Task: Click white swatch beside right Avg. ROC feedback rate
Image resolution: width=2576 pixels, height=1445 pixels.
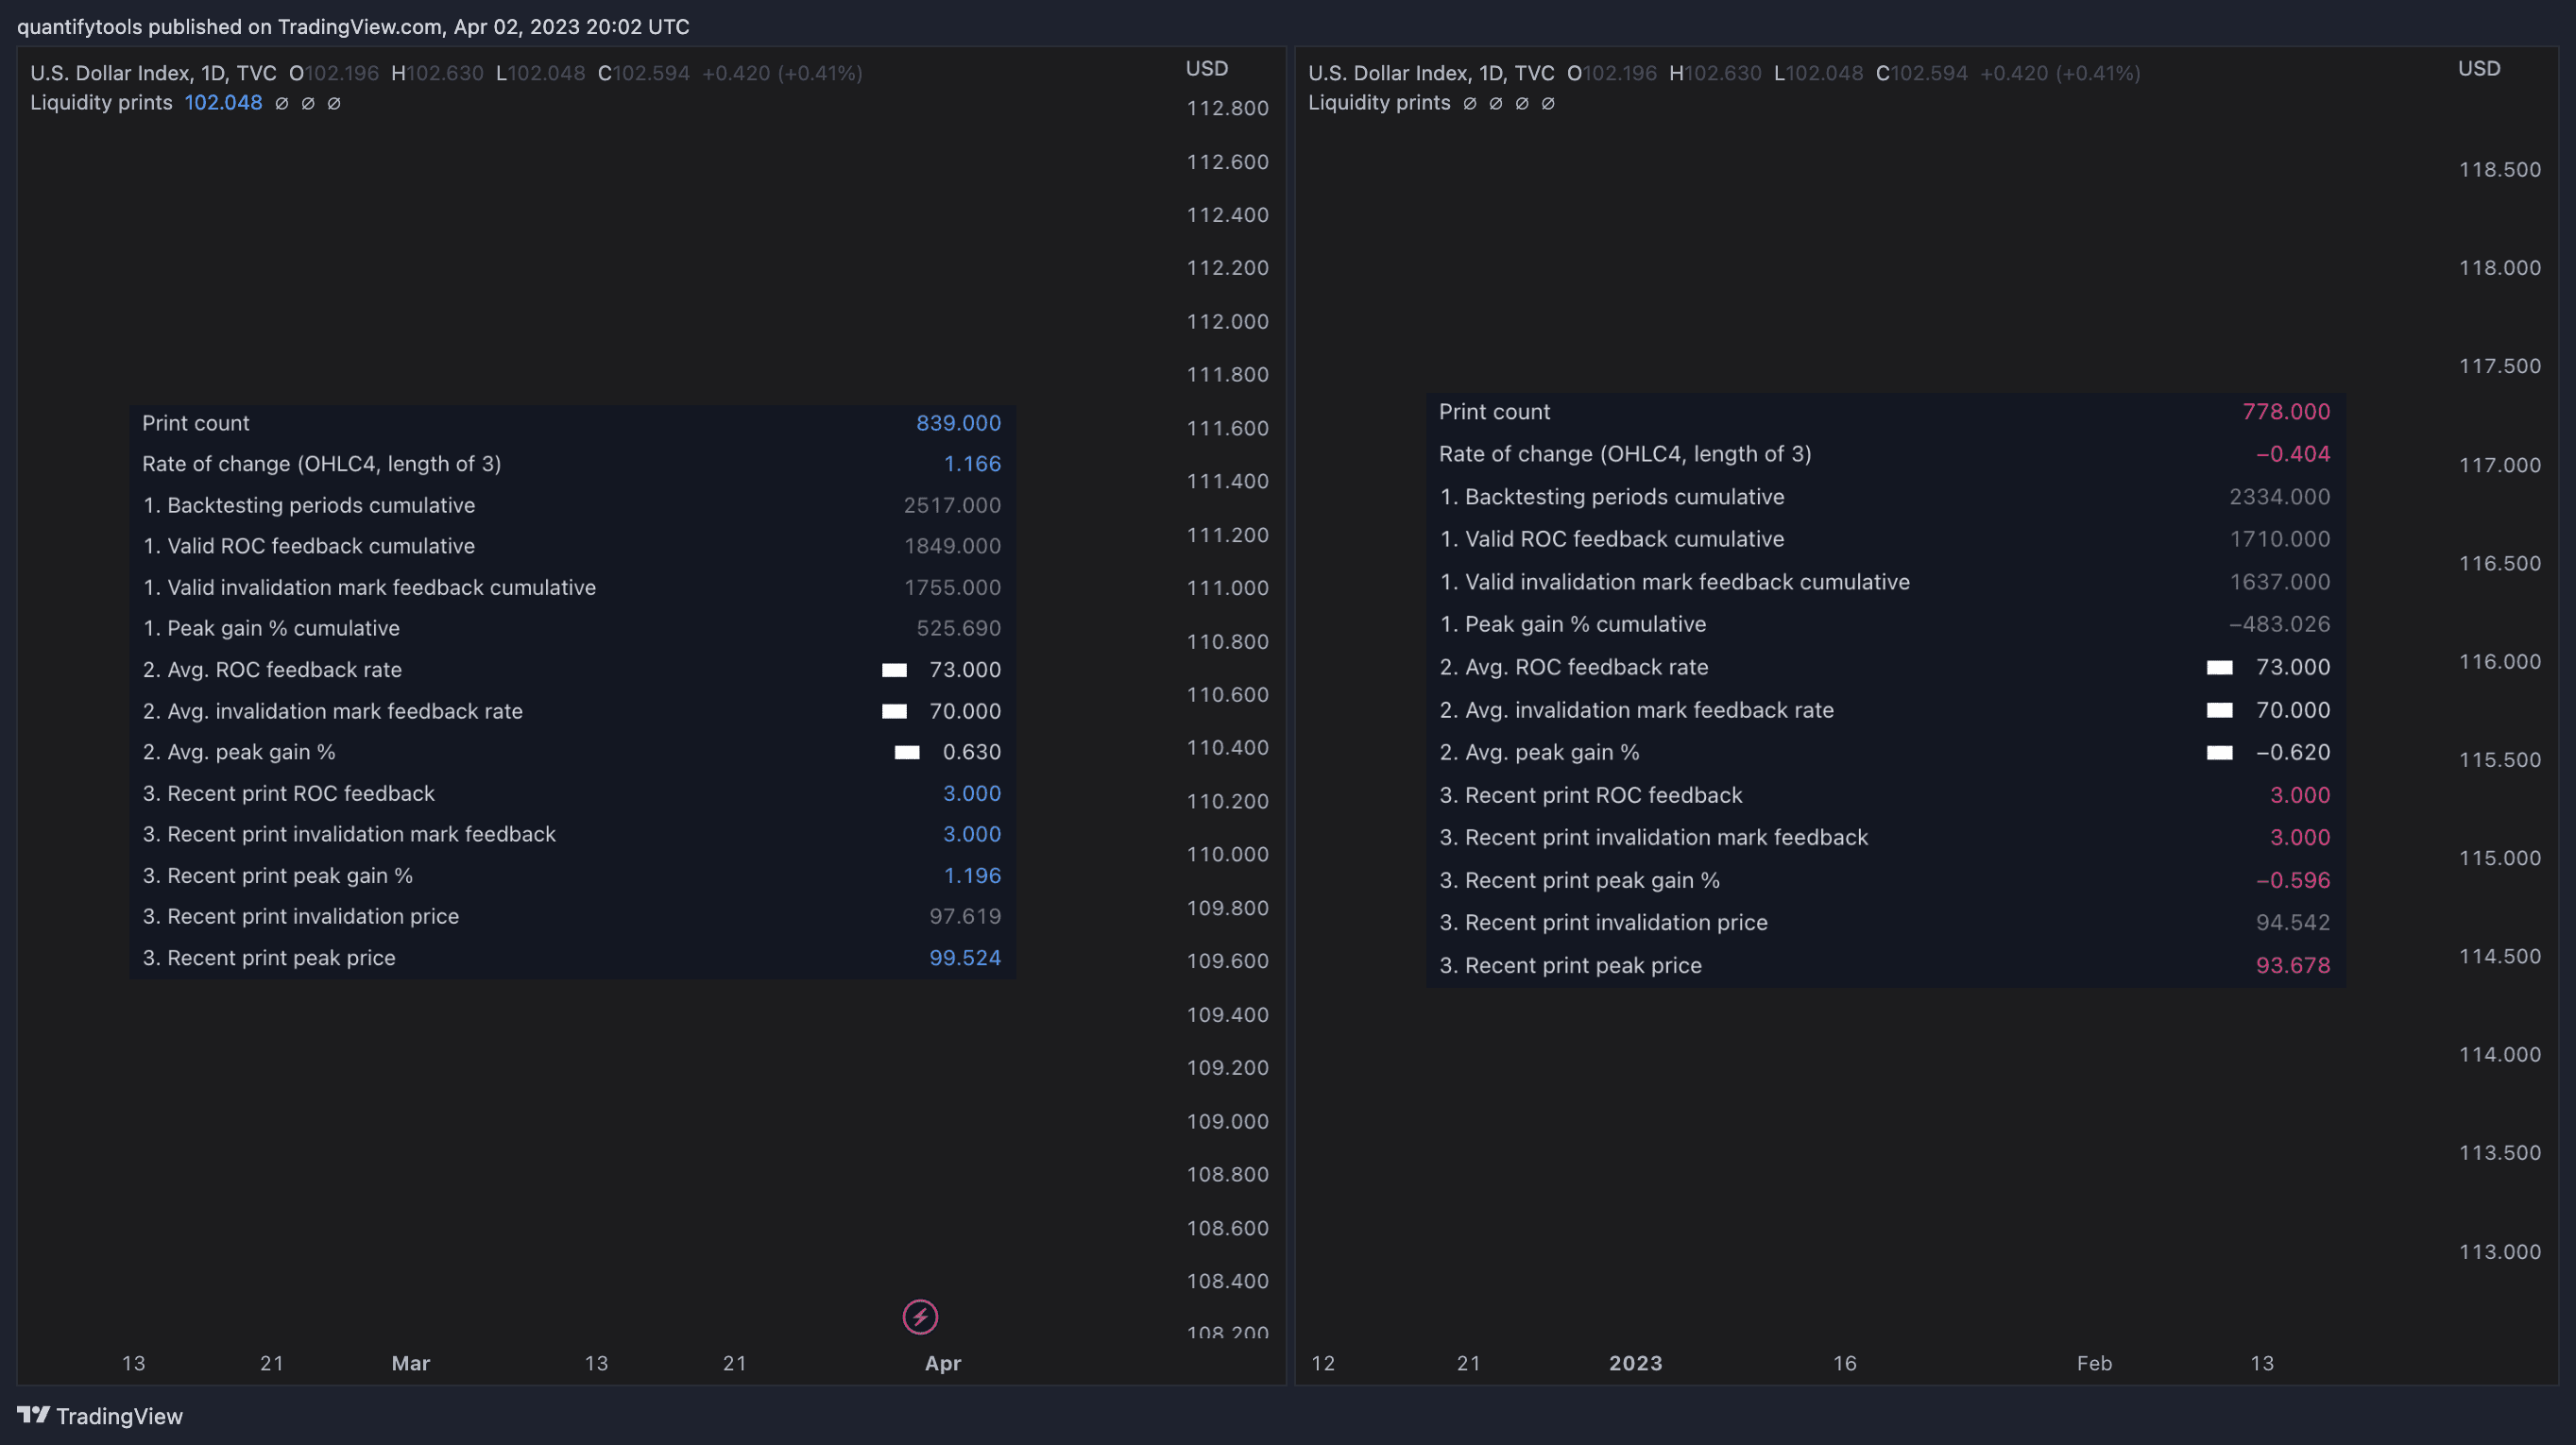Action: point(2219,667)
